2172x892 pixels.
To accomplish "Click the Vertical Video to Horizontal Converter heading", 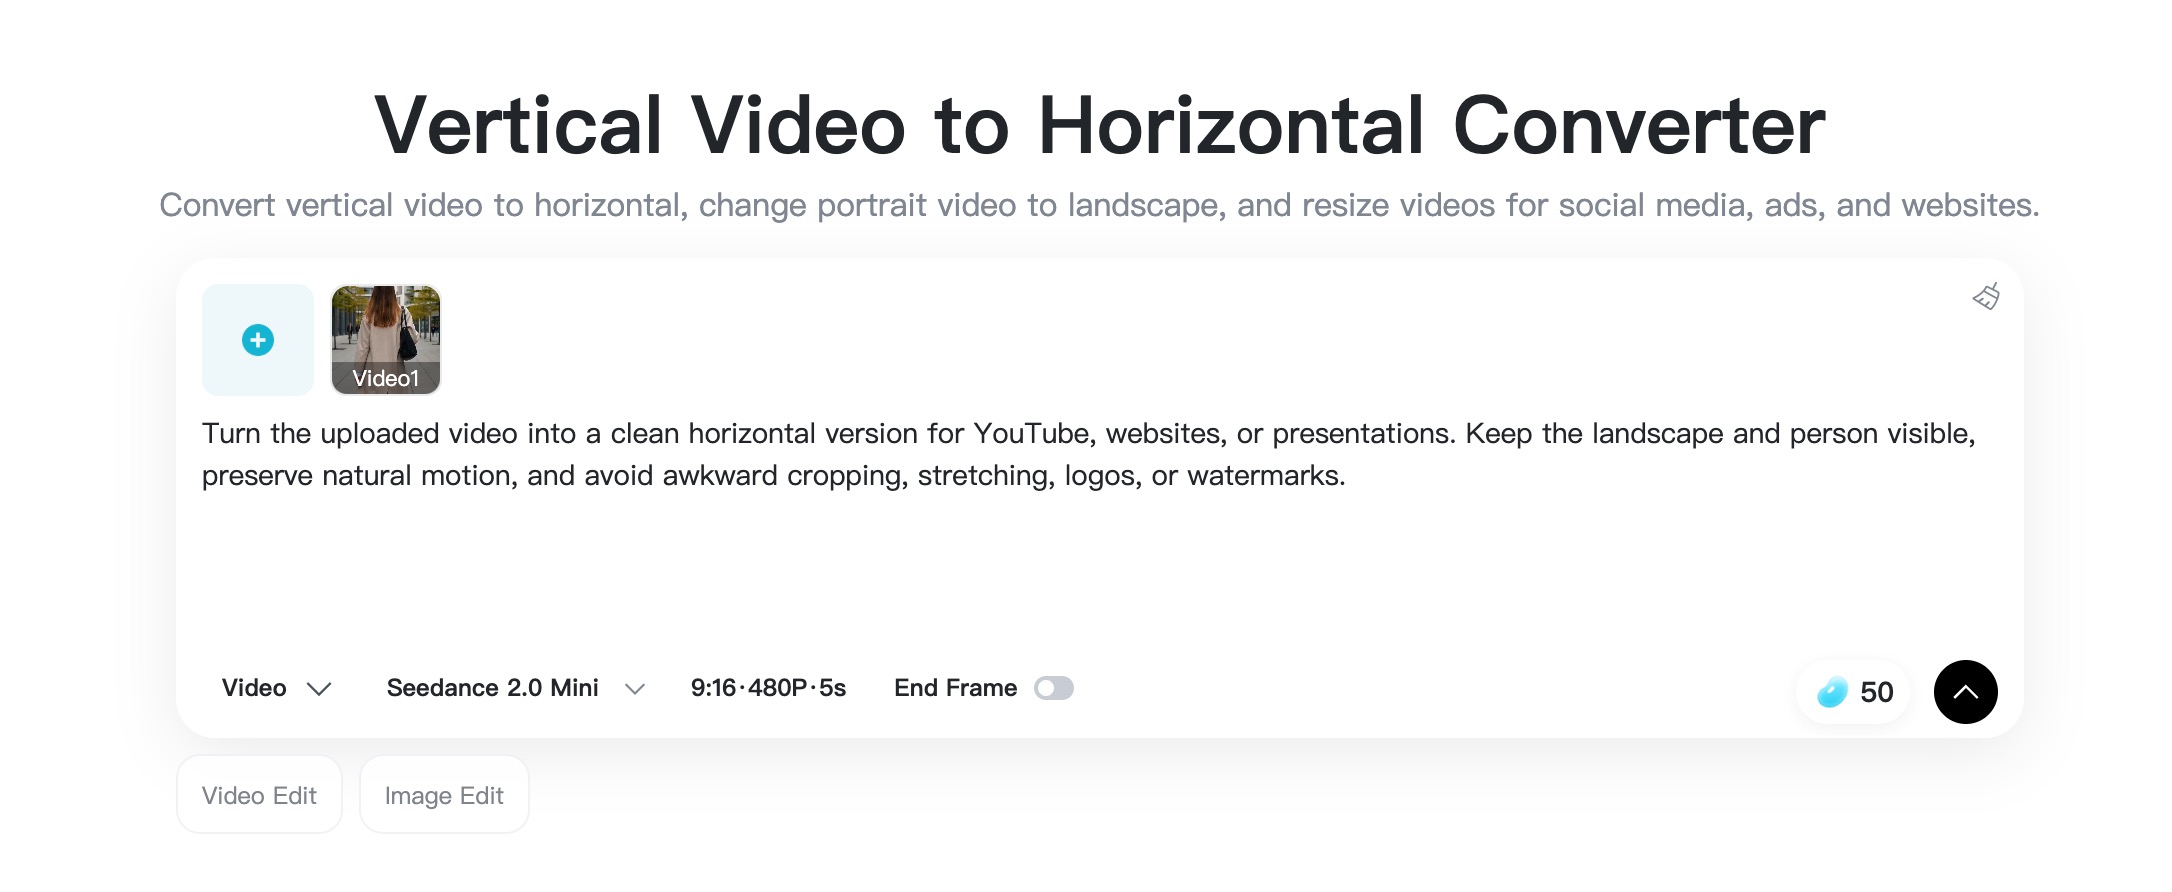I will [x=1099, y=126].
